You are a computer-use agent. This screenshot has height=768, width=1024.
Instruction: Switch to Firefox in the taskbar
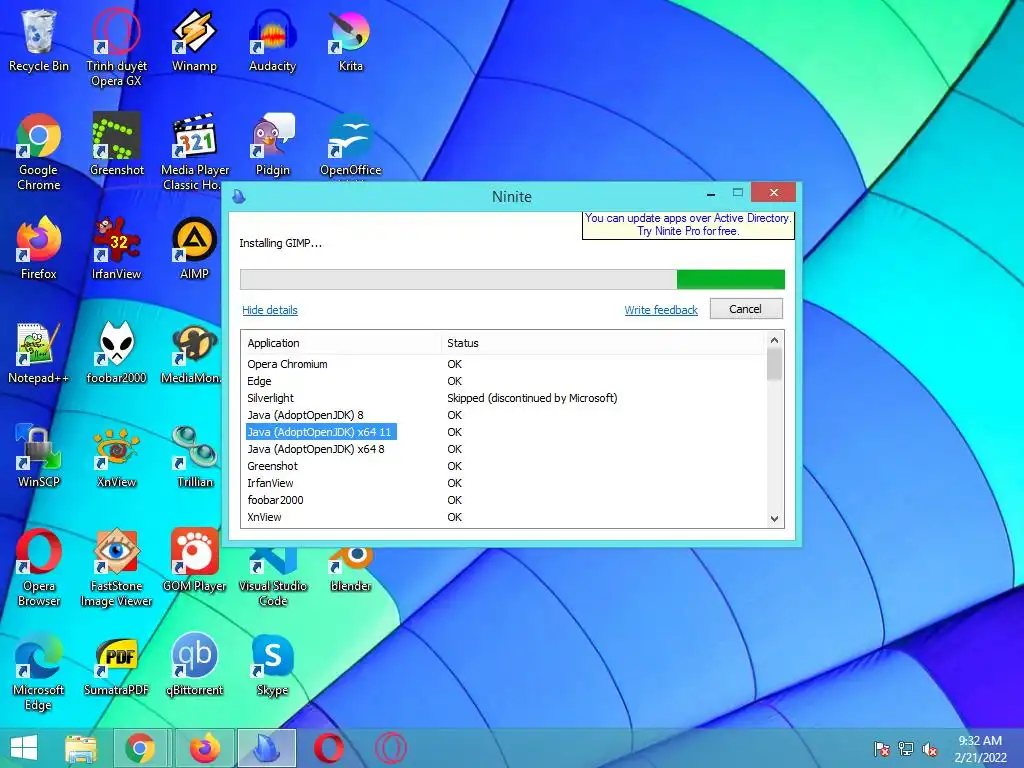[x=205, y=748]
